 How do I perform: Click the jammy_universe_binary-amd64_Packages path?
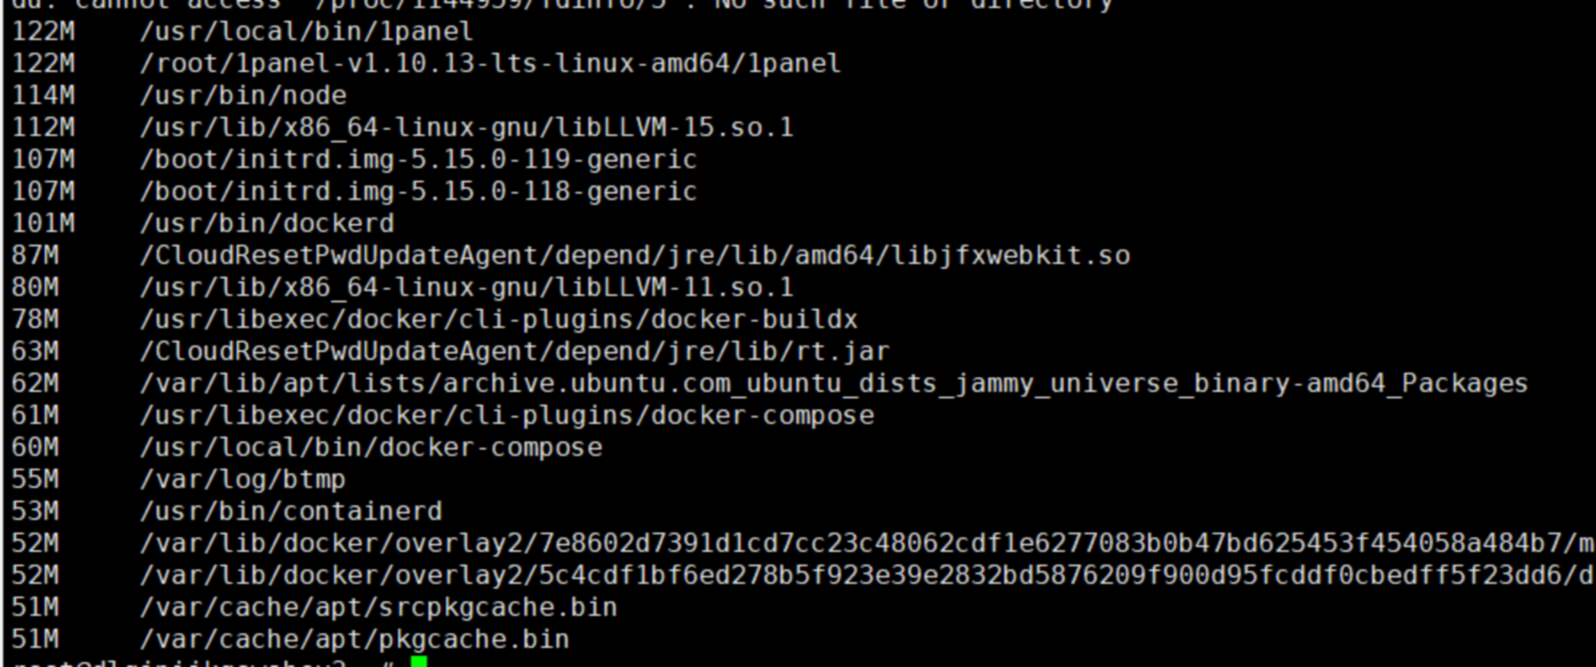pyautogui.click(x=834, y=383)
